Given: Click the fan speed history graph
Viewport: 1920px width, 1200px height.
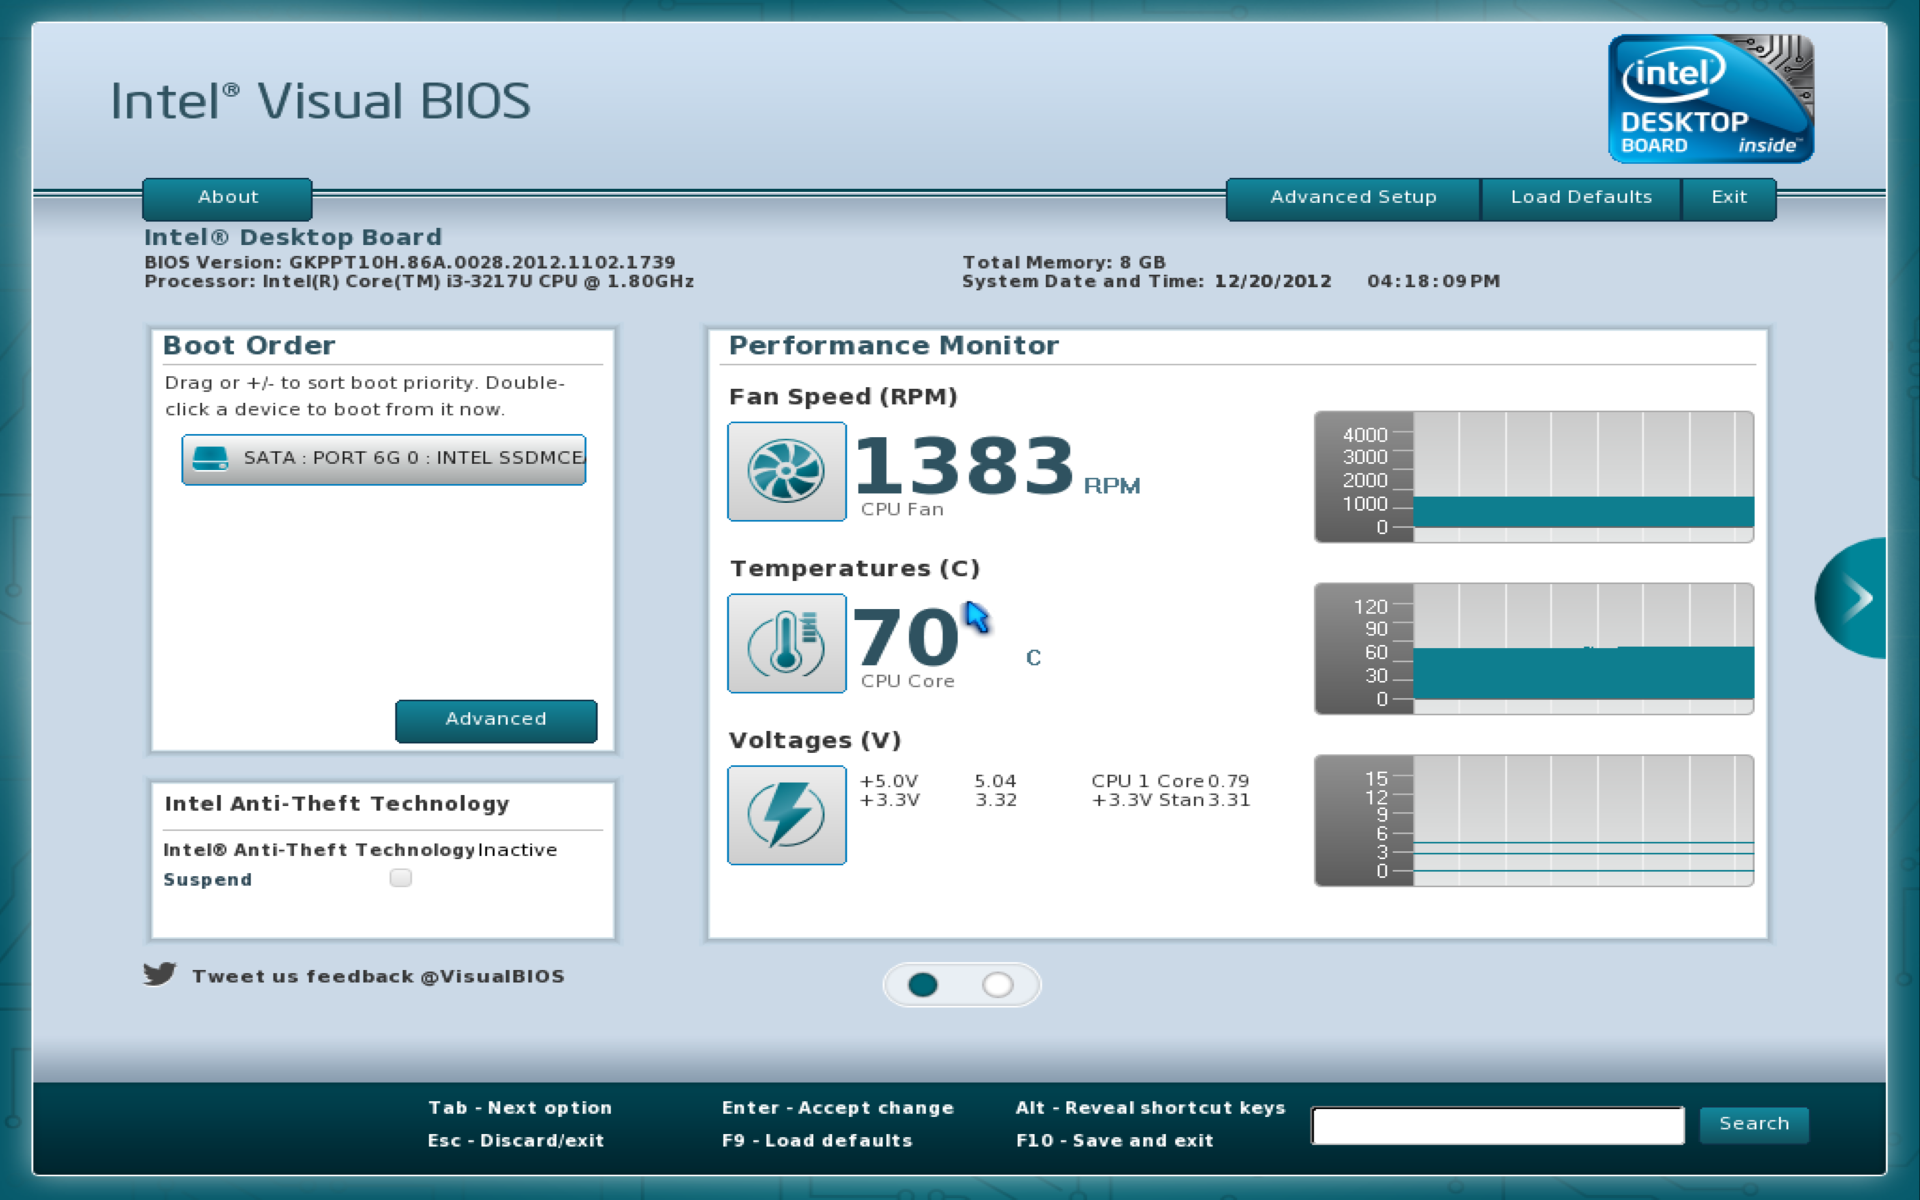Looking at the screenshot, I should [1534, 477].
